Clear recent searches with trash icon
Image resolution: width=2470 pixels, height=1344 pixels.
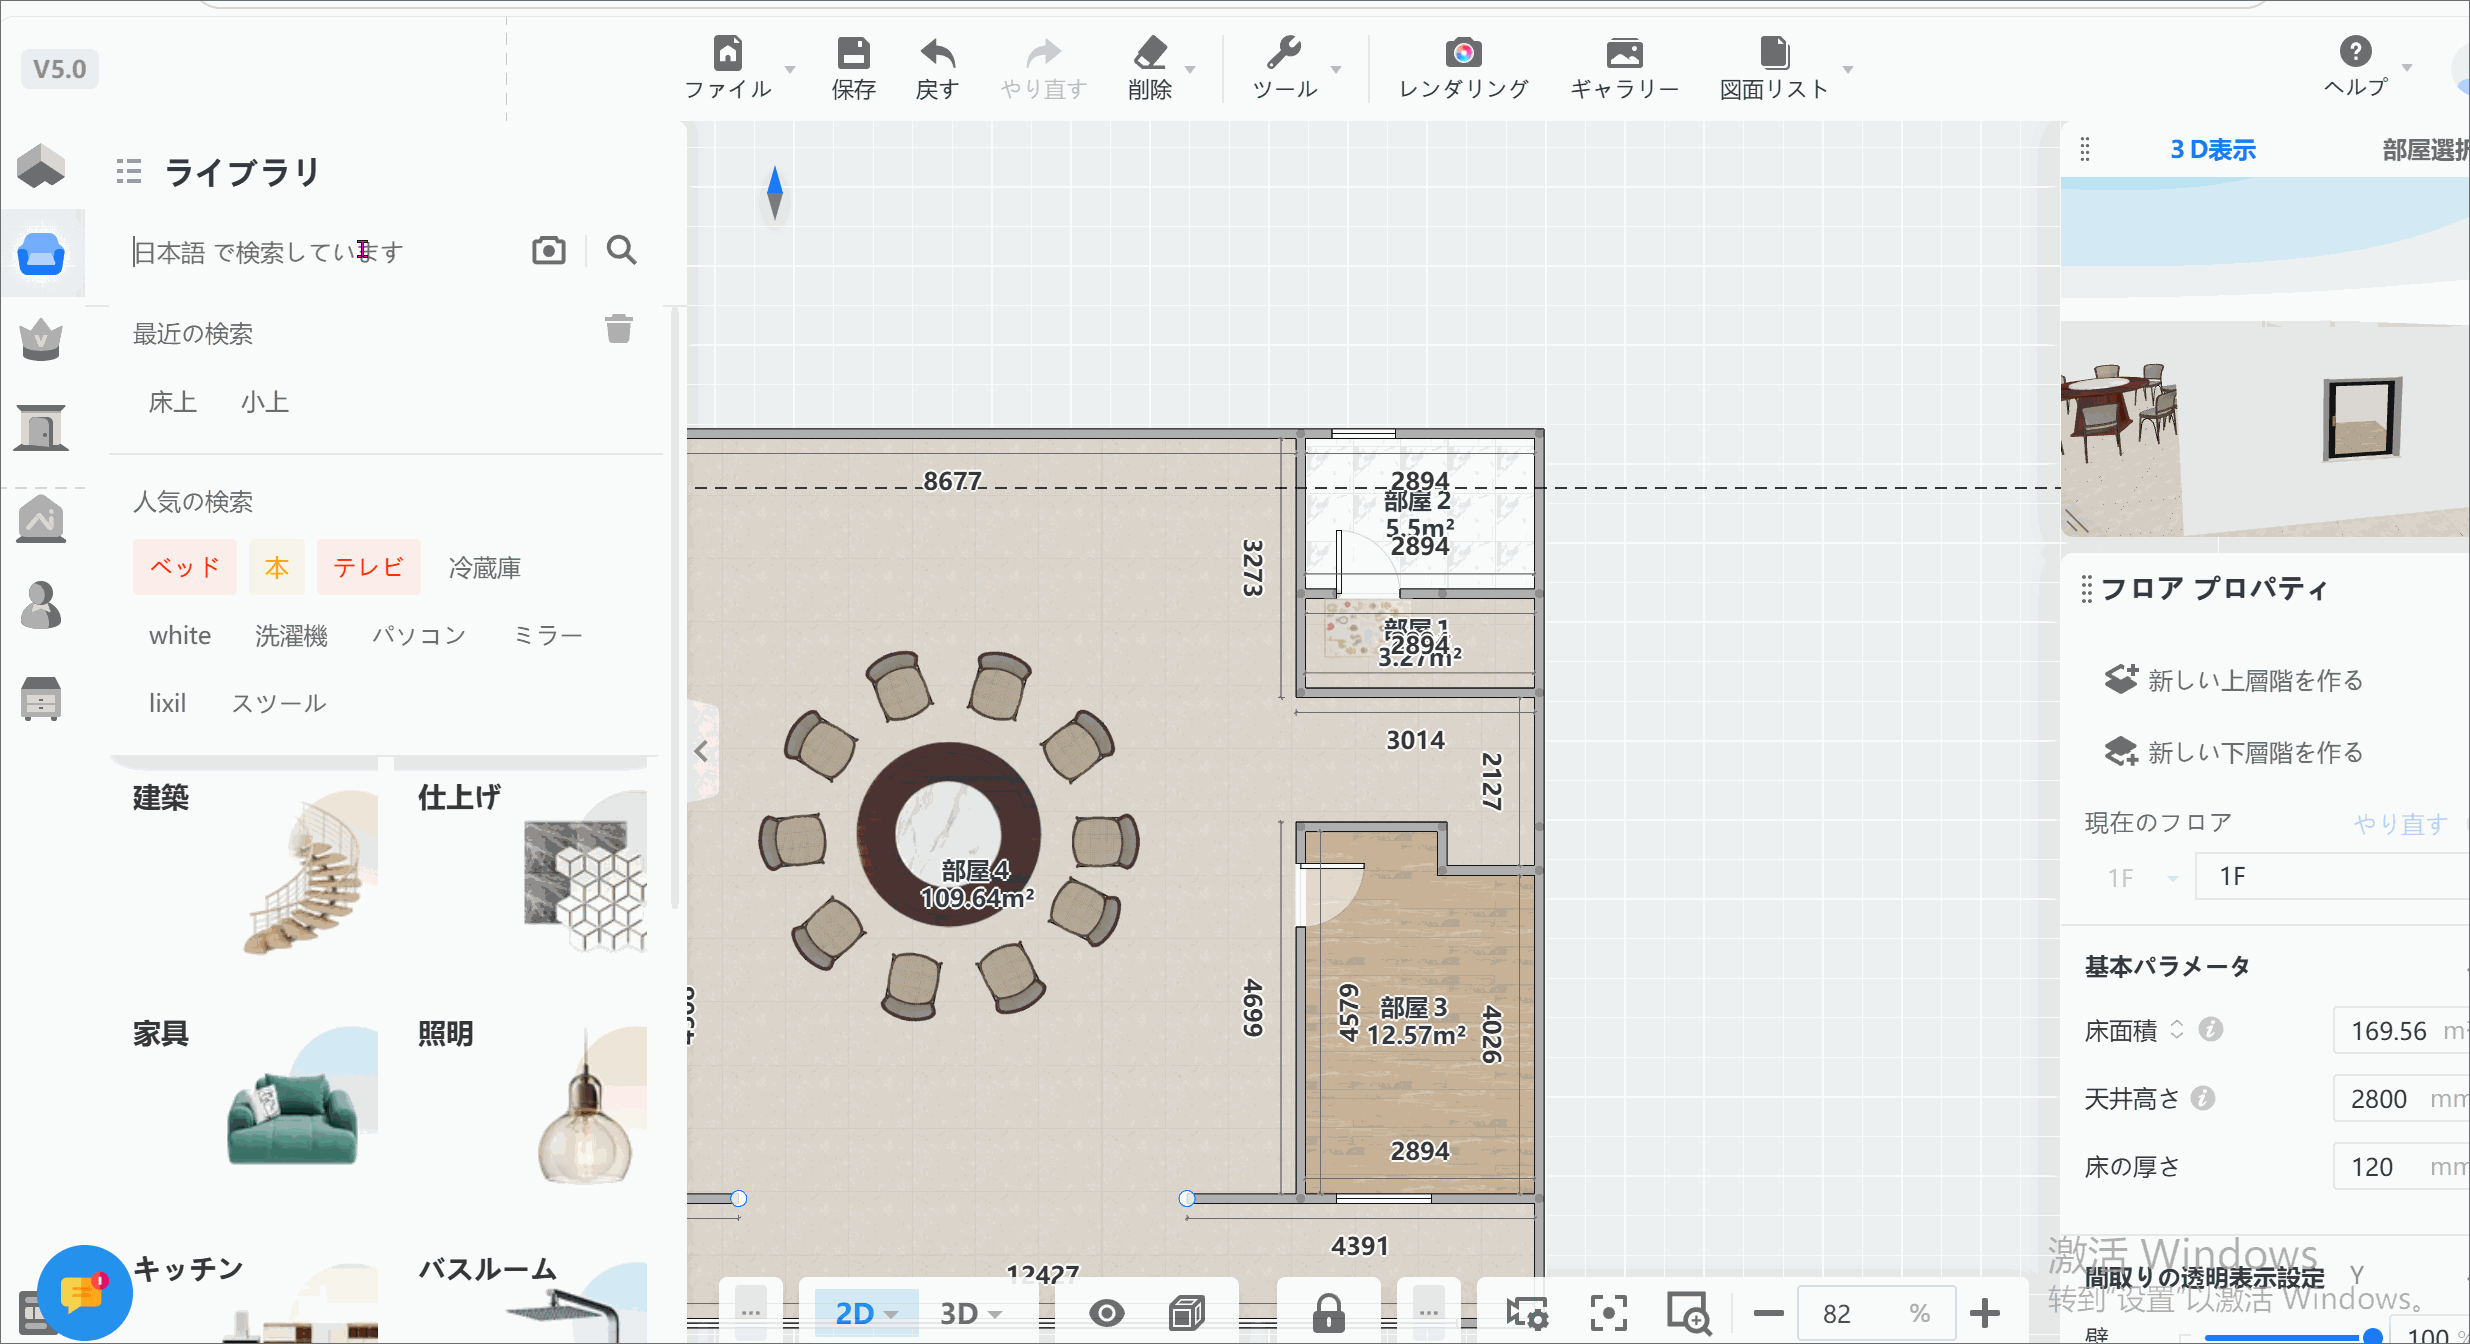[x=619, y=329]
